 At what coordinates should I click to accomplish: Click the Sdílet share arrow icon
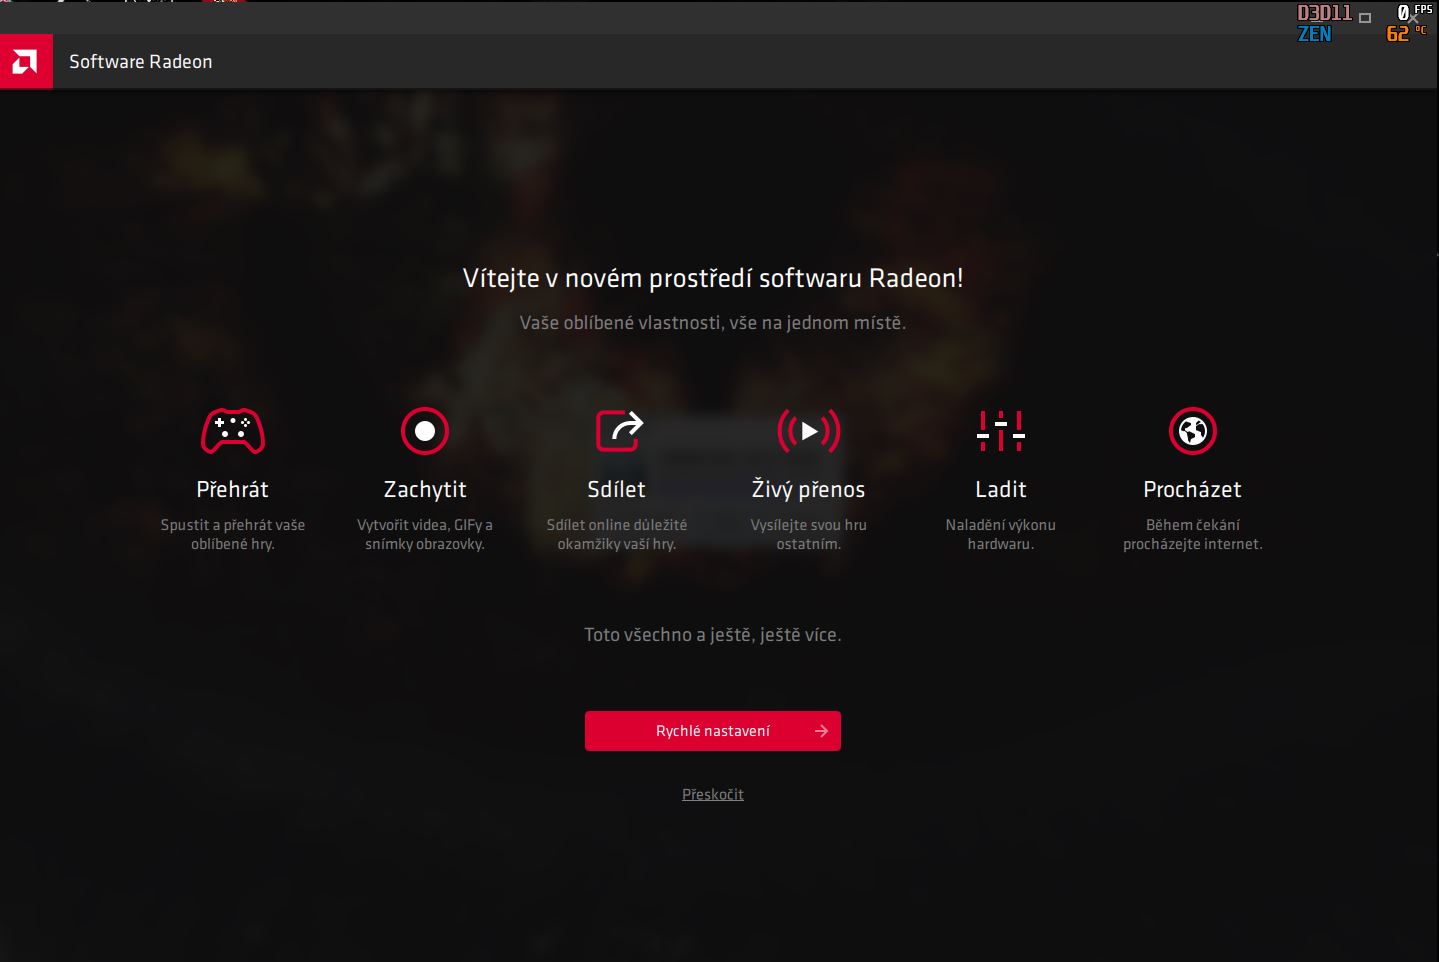[619, 431]
